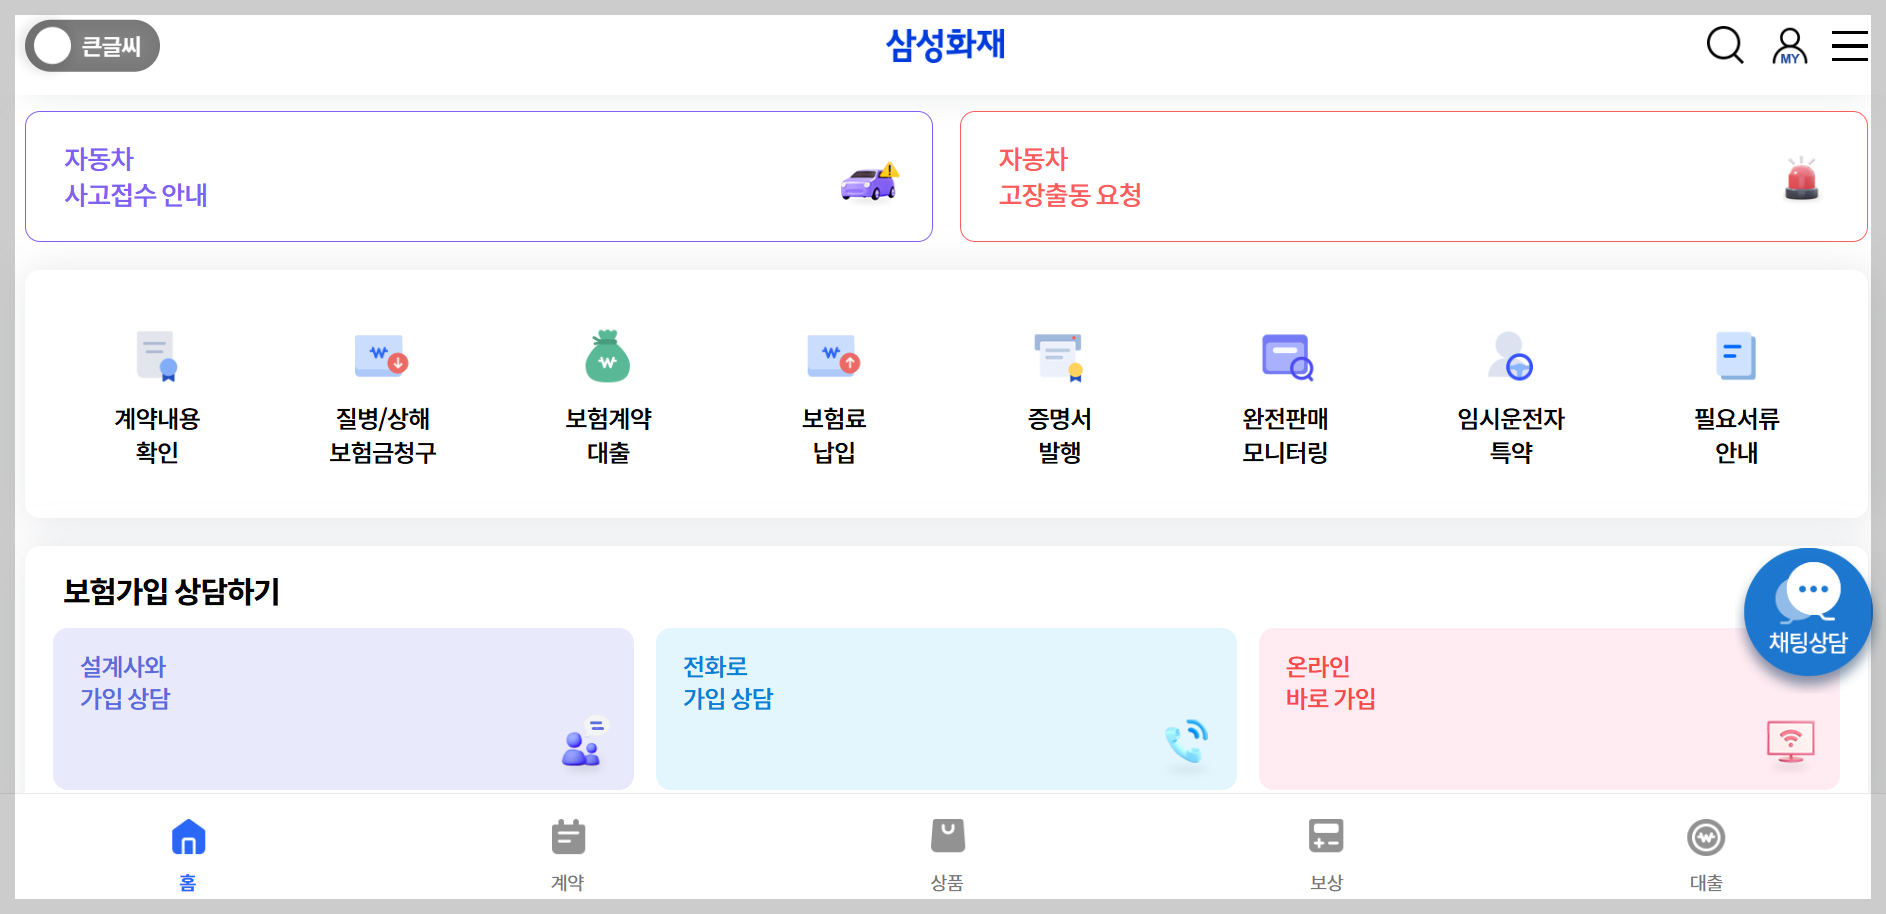Click the 삼성화재 logo

pyautogui.click(x=945, y=45)
